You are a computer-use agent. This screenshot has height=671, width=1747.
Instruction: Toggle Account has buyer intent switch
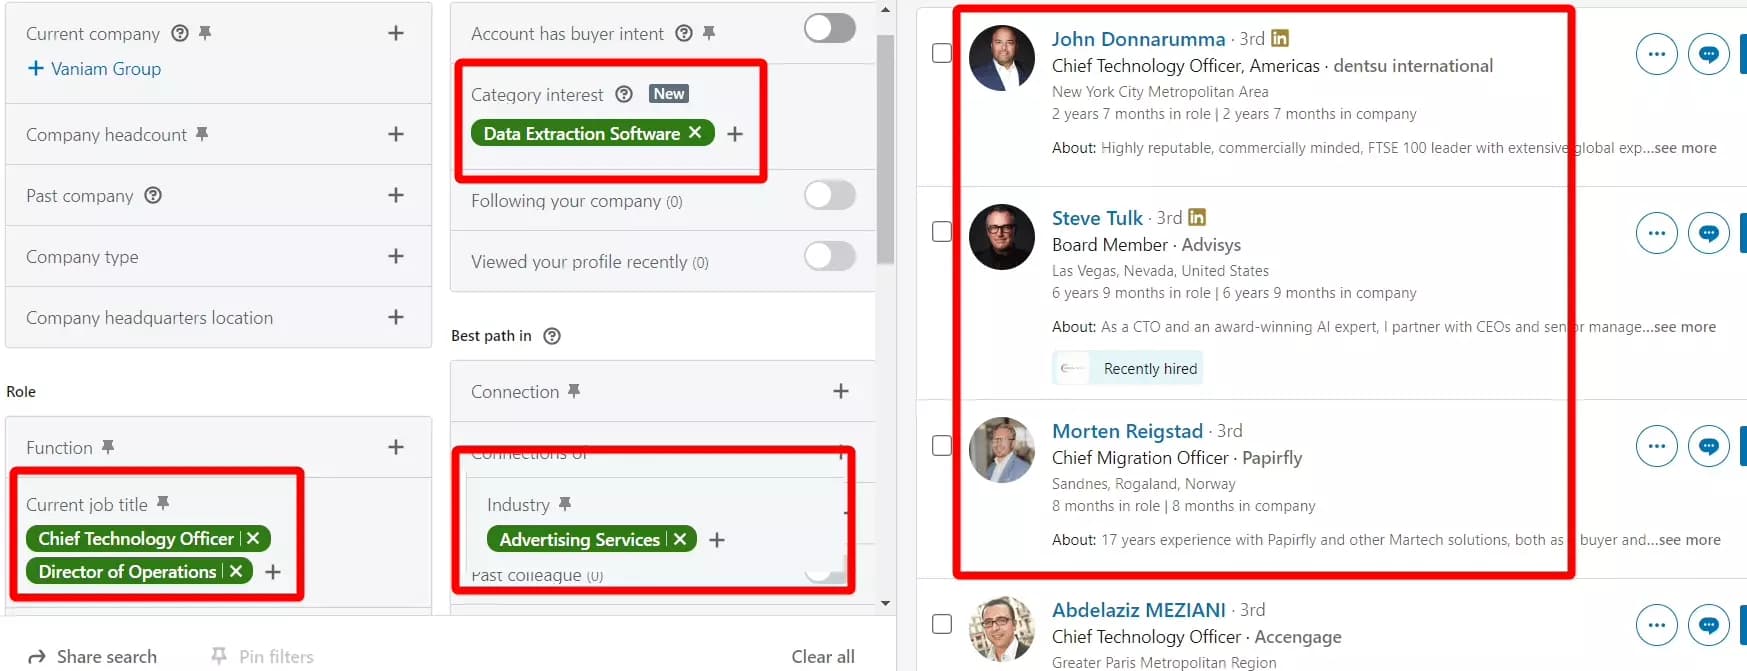pyautogui.click(x=830, y=28)
